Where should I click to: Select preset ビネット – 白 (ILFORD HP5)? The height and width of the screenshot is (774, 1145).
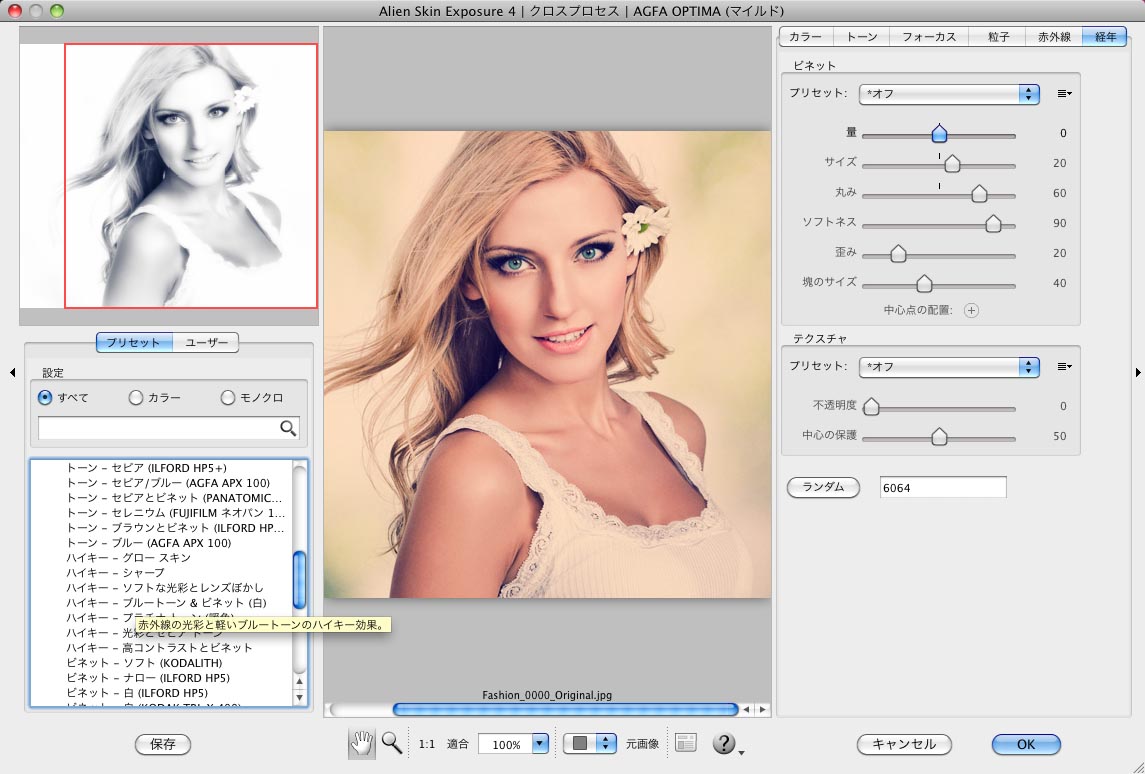click(137, 693)
